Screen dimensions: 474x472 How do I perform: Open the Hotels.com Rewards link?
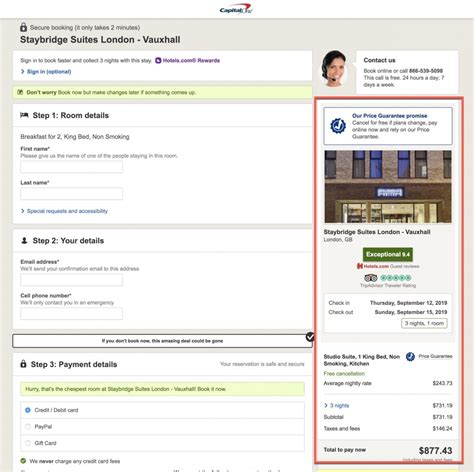point(191,60)
